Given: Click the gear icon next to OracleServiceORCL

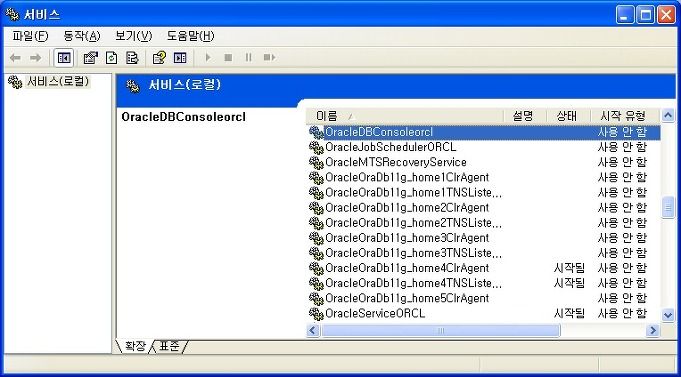Looking at the screenshot, I should tap(316, 314).
